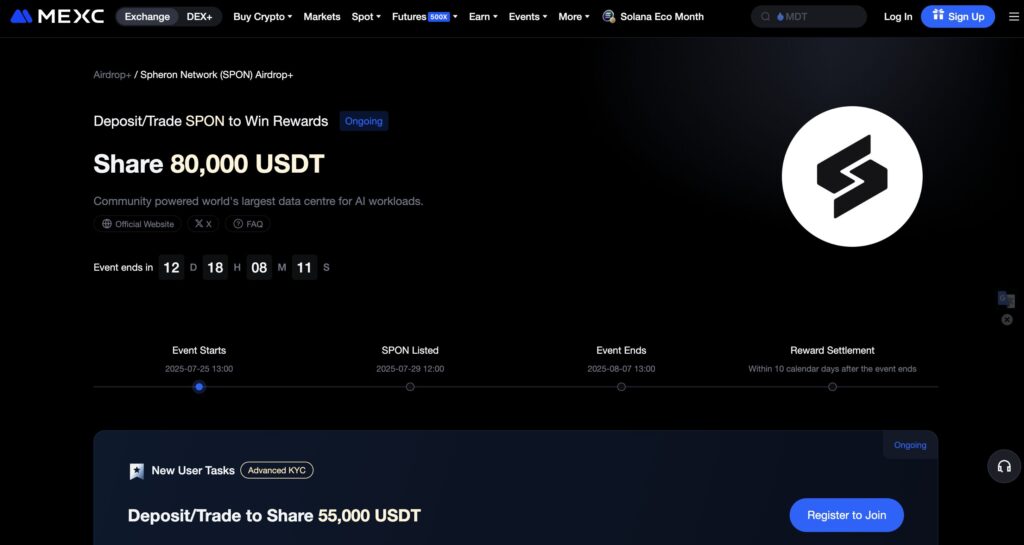
Task: Open the translate widget icon
Action: point(1006,300)
